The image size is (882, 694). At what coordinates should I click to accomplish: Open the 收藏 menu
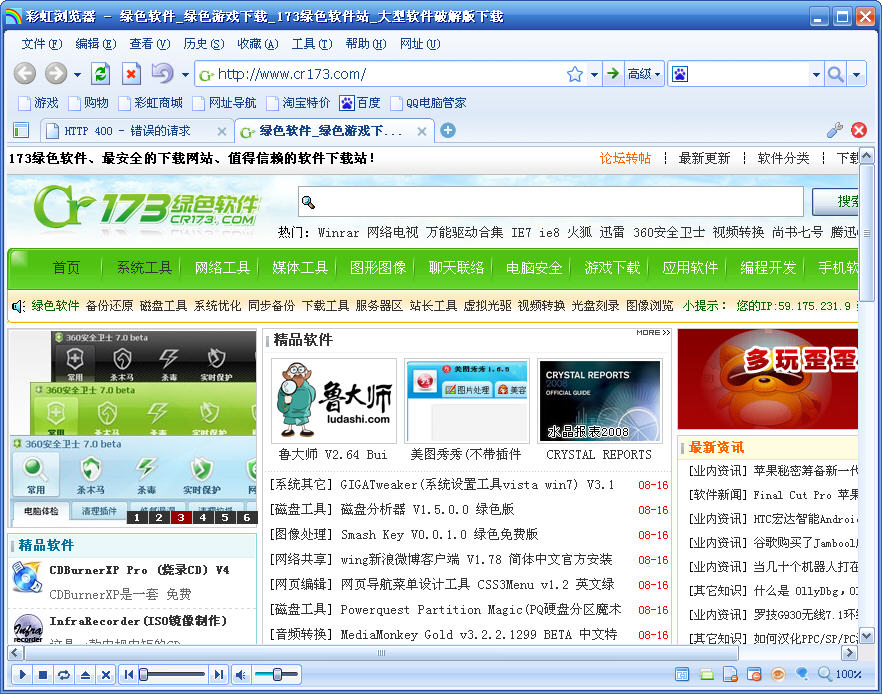pyautogui.click(x=257, y=44)
